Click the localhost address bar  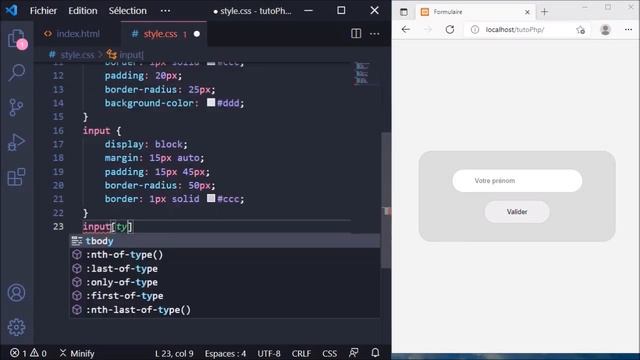click(527, 29)
